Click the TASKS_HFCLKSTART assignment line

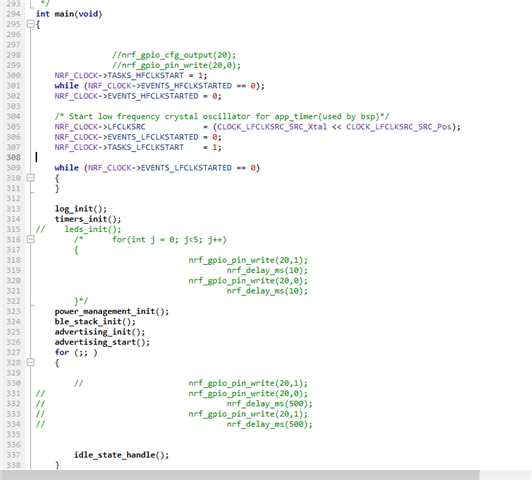[131, 75]
